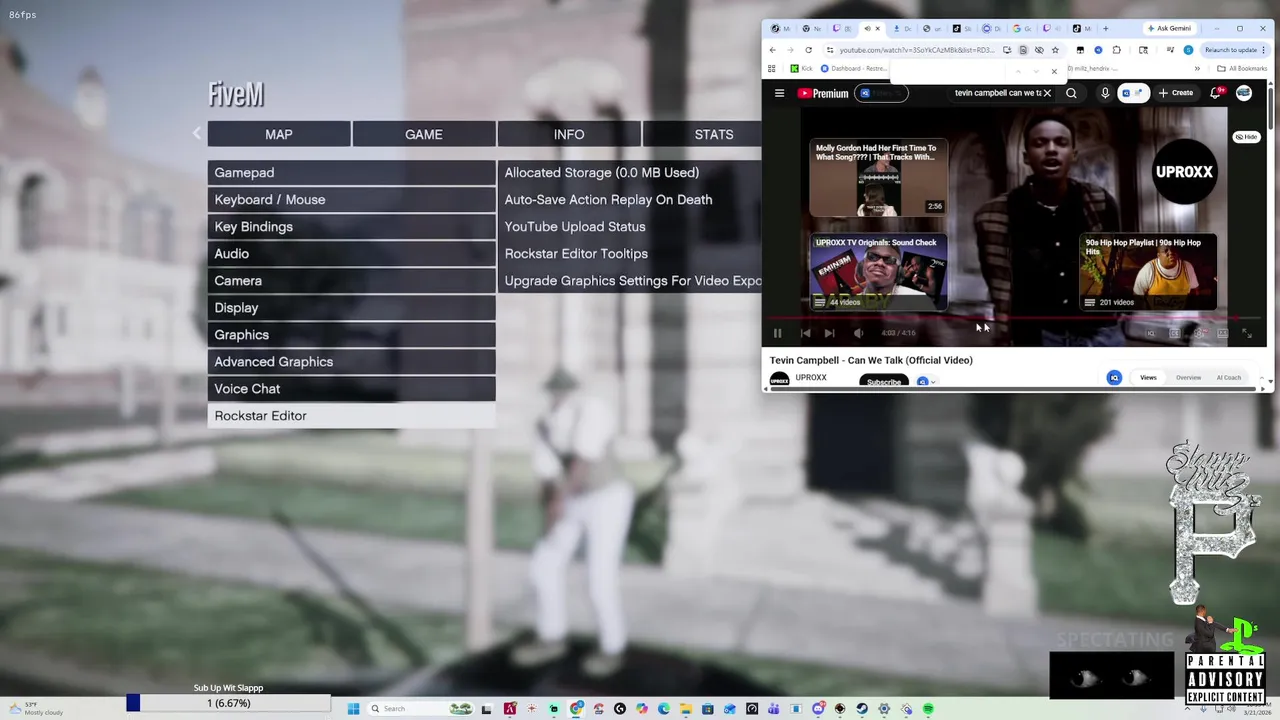Bookmark this page with the star icon

tap(1054, 50)
